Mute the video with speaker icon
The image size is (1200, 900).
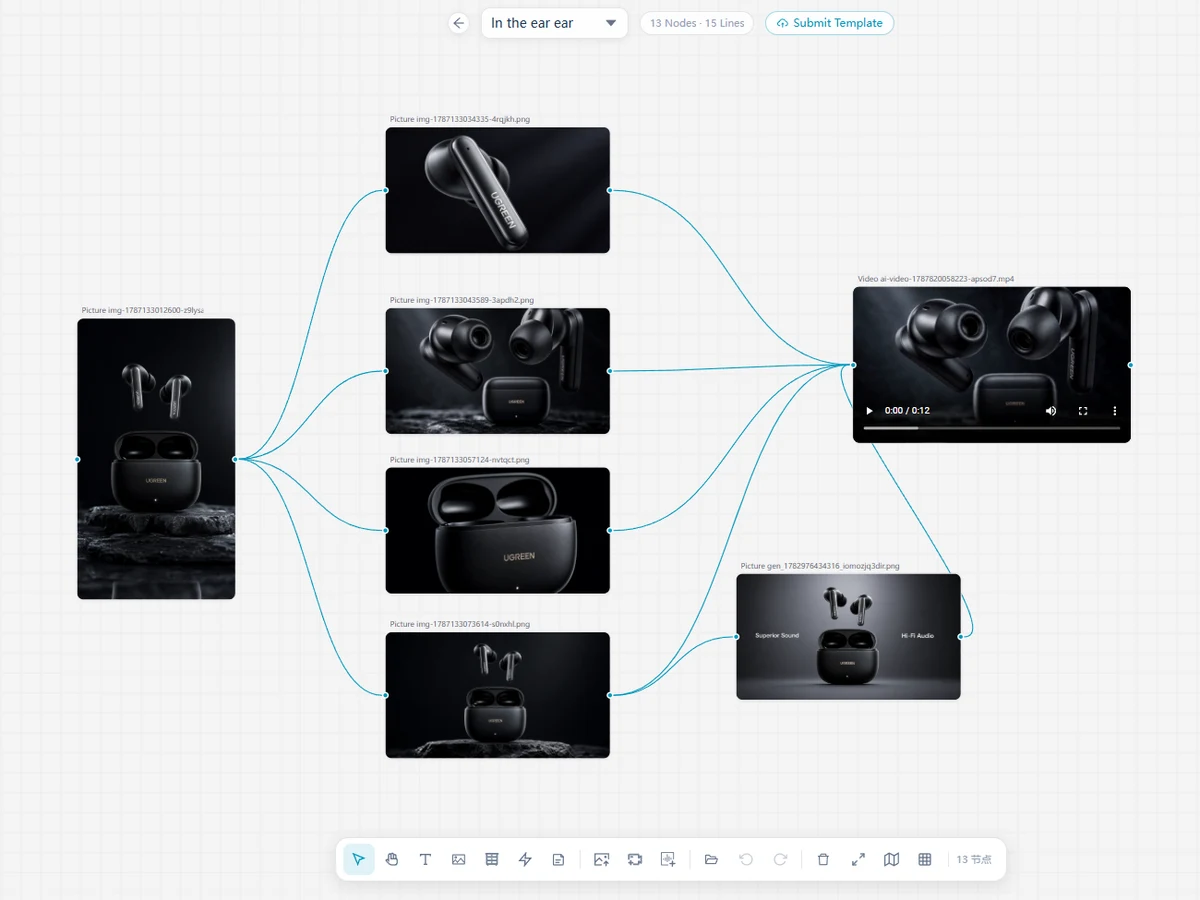coord(1051,411)
